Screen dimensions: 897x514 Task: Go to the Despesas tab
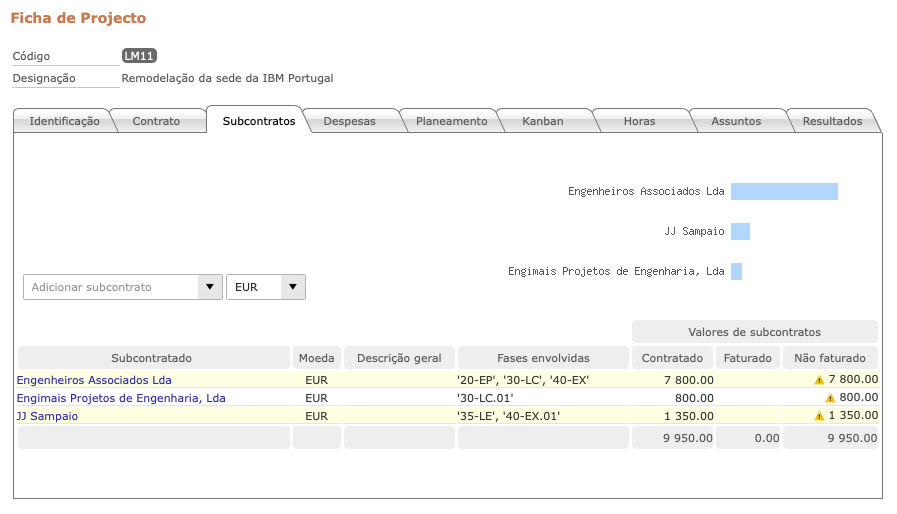click(x=349, y=121)
